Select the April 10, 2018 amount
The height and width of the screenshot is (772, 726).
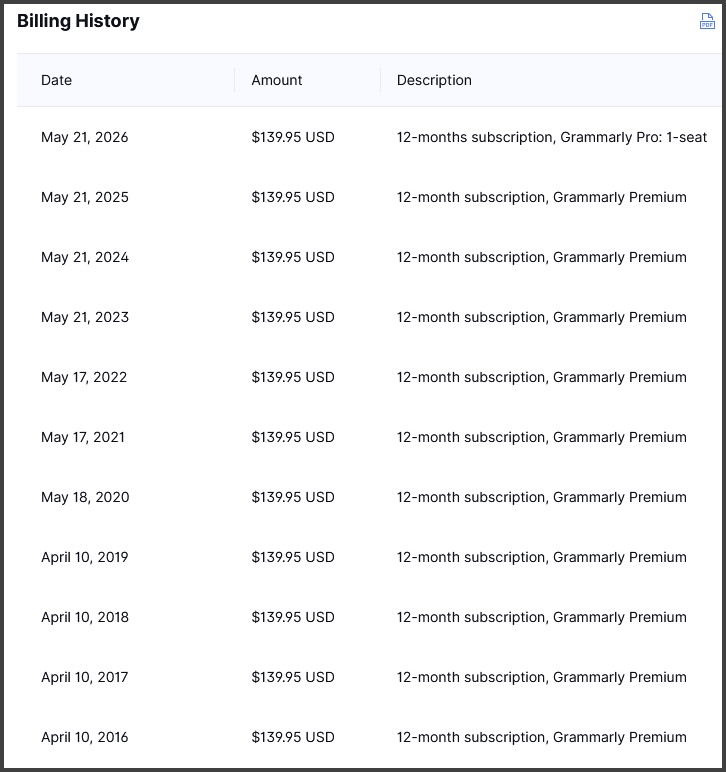pyautogui.click(x=293, y=617)
